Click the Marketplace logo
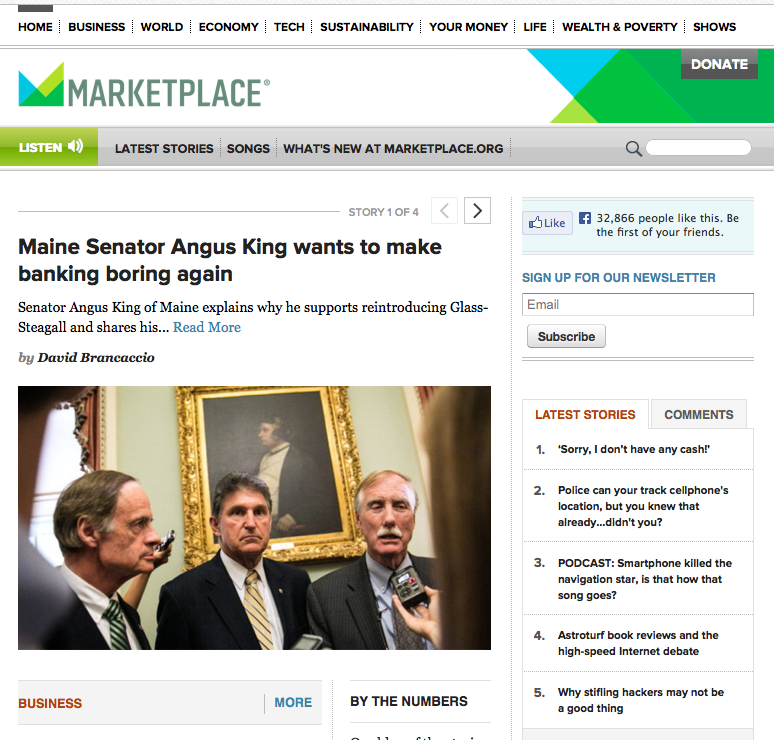The image size is (774, 740). point(144,86)
